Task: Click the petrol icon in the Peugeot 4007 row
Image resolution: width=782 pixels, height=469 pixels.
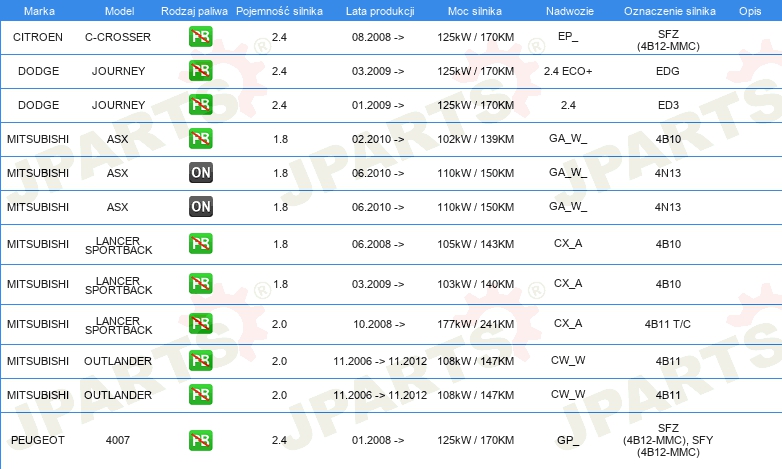Action: pyautogui.click(x=200, y=440)
